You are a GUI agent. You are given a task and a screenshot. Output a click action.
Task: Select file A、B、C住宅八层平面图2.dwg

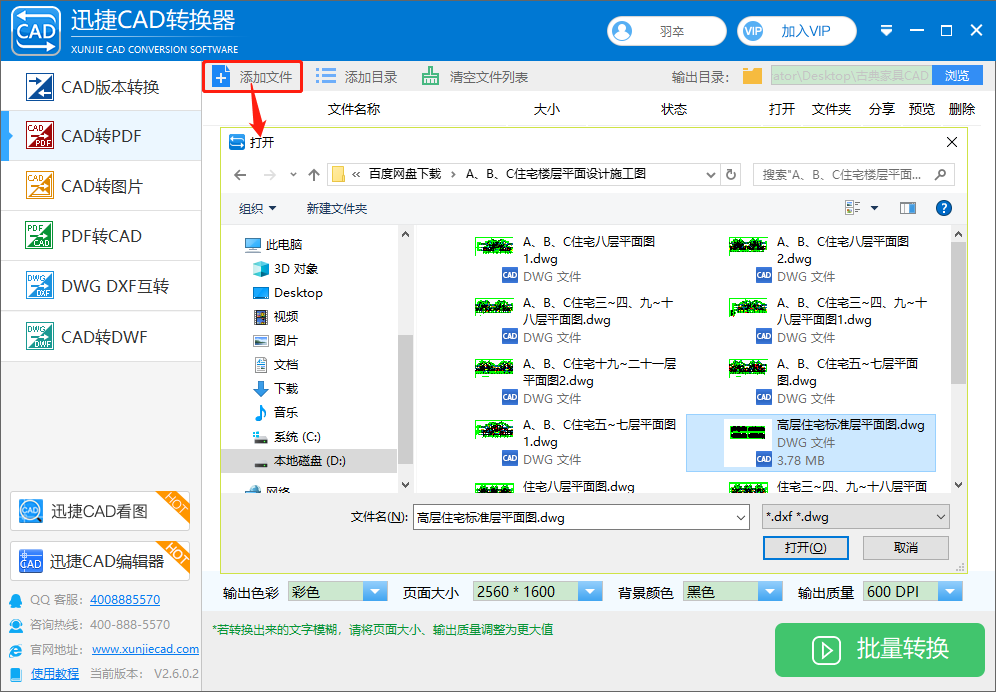tap(819, 258)
